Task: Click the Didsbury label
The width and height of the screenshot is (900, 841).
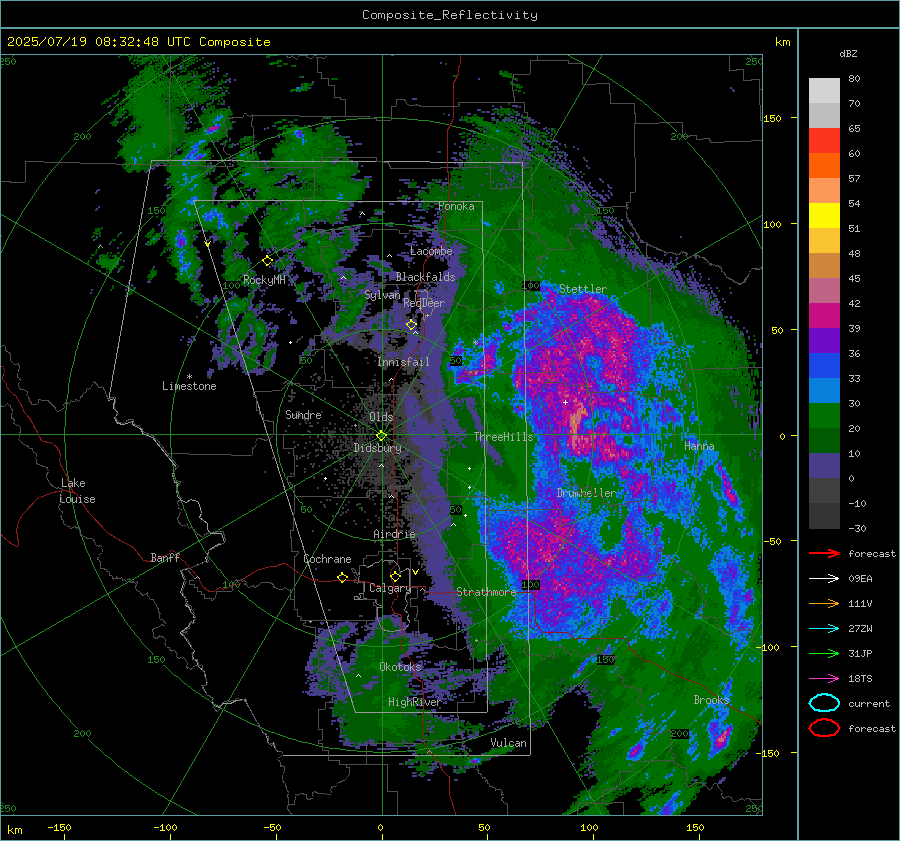Action: (377, 448)
